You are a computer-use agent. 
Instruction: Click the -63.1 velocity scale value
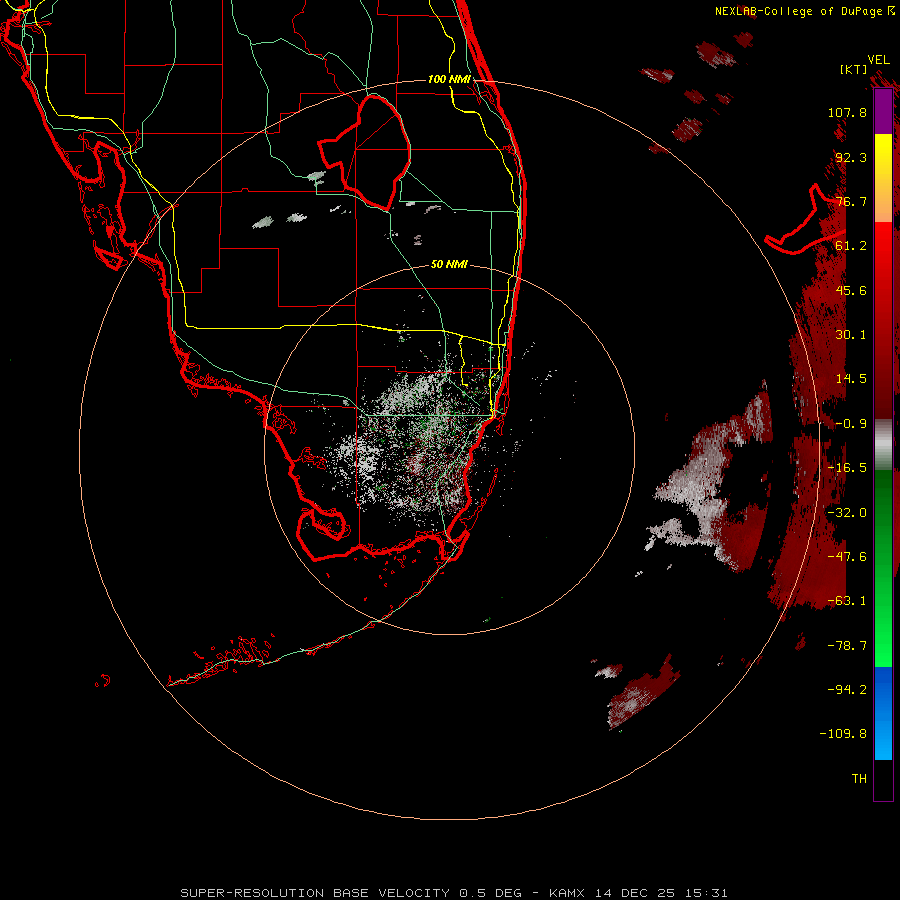[847, 601]
